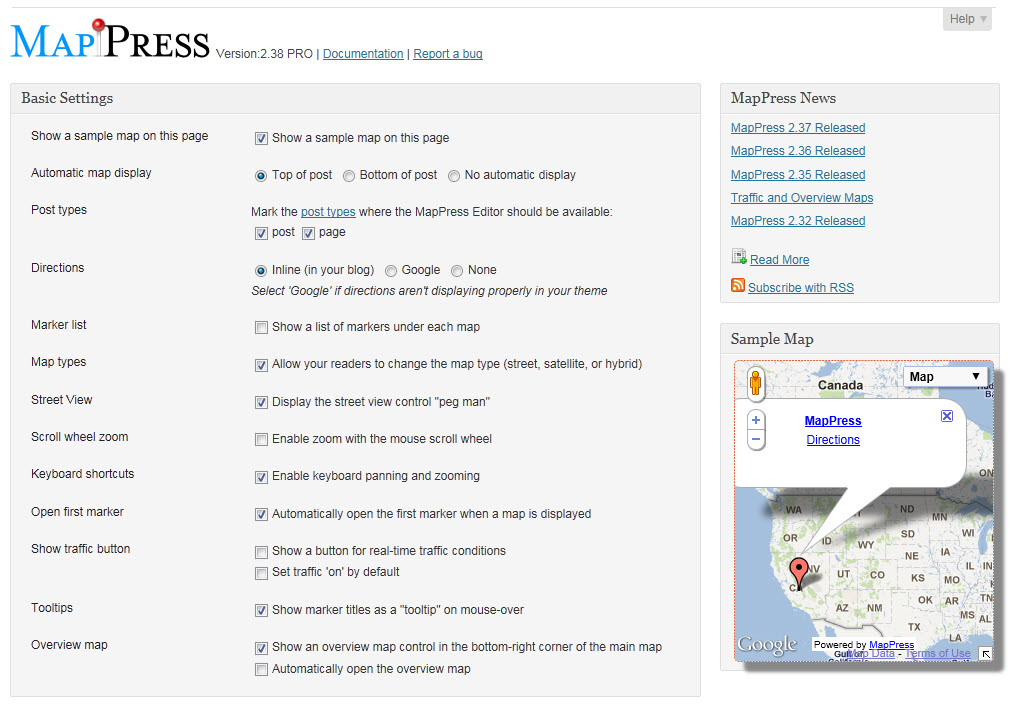1010x705 pixels.
Task: Click the Read More page icon
Action: [x=738, y=257]
